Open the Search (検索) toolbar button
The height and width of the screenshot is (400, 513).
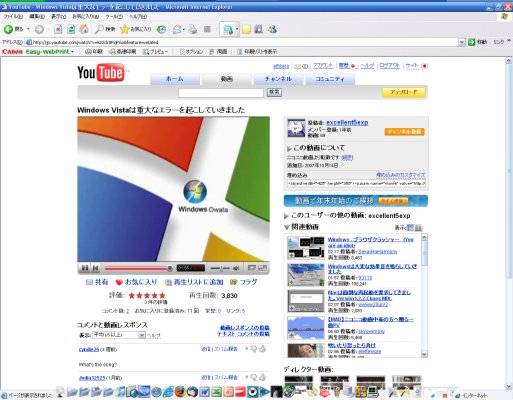105,29
